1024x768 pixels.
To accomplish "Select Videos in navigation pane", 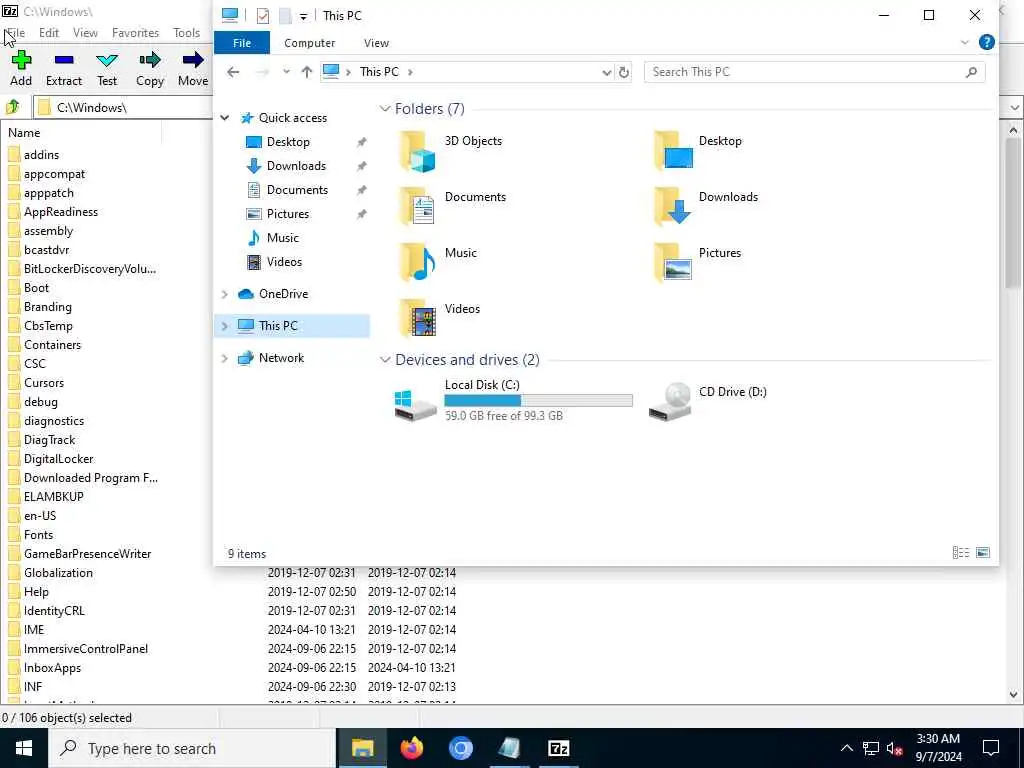I will tap(284, 262).
